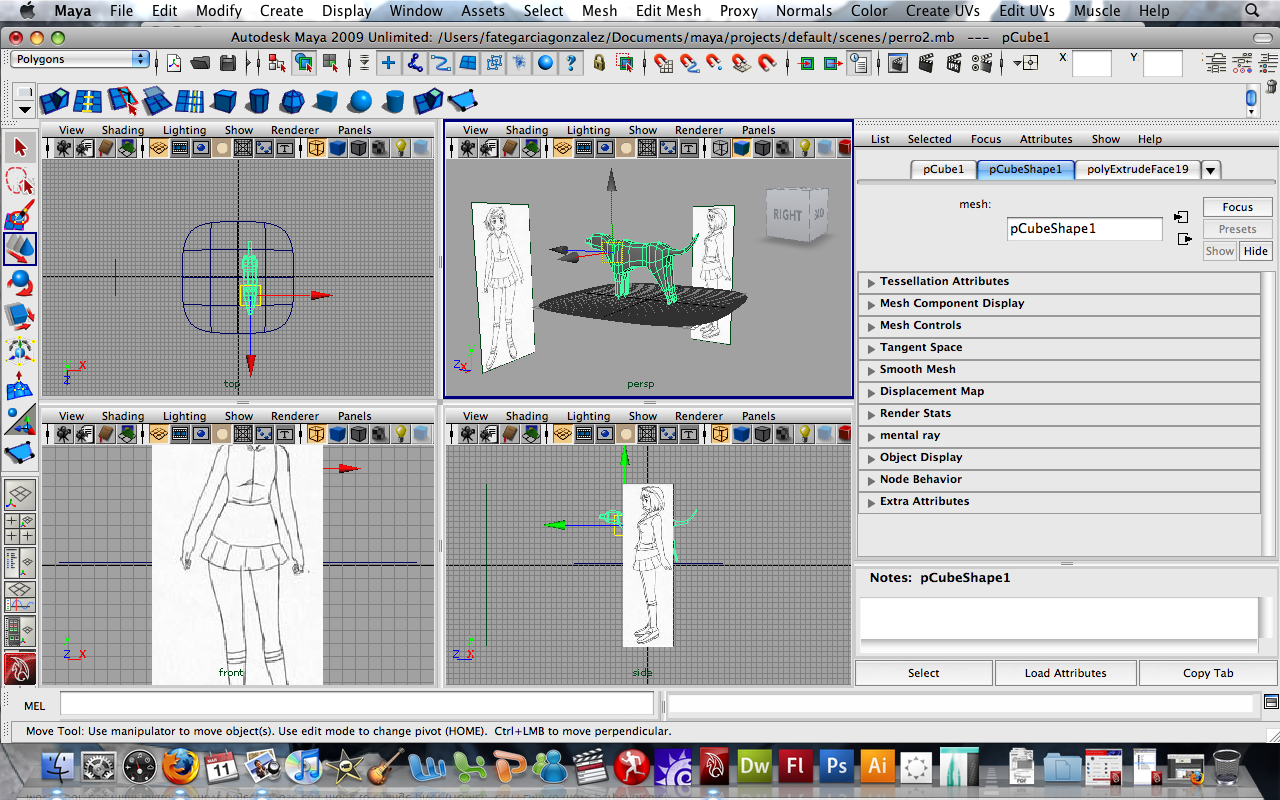Open the Polygons menu set dropdown
The height and width of the screenshot is (800, 1280).
pos(80,59)
